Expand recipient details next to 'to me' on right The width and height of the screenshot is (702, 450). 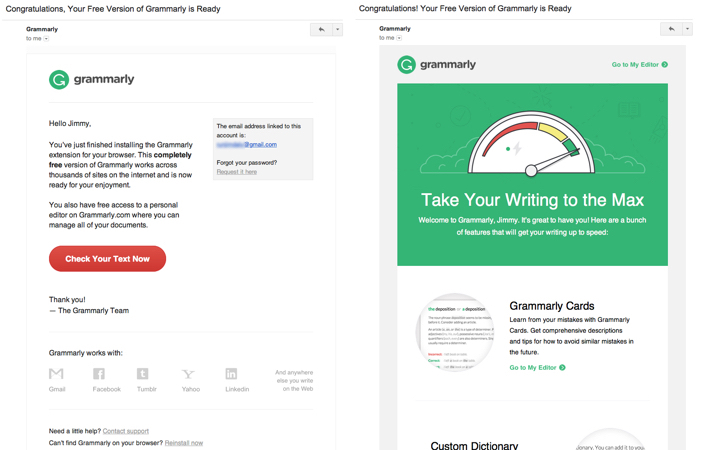(400, 39)
